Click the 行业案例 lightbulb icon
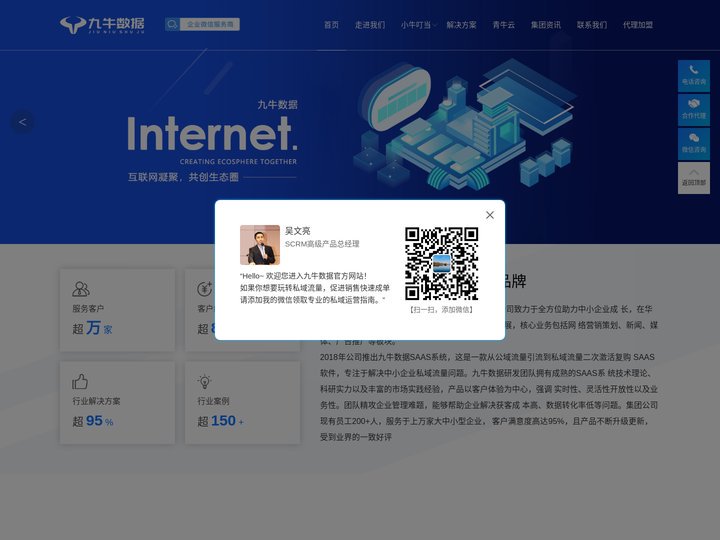This screenshot has width=720, height=540. click(204, 381)
